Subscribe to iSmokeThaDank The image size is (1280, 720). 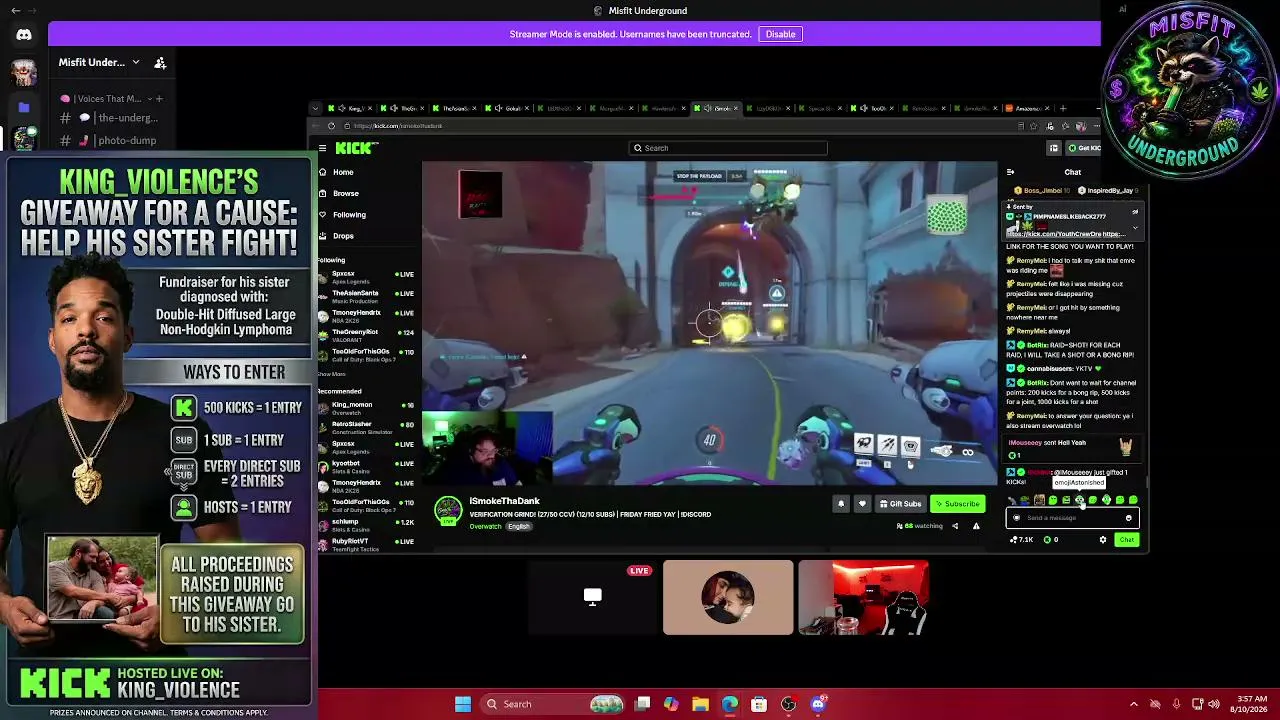point(958,504)
